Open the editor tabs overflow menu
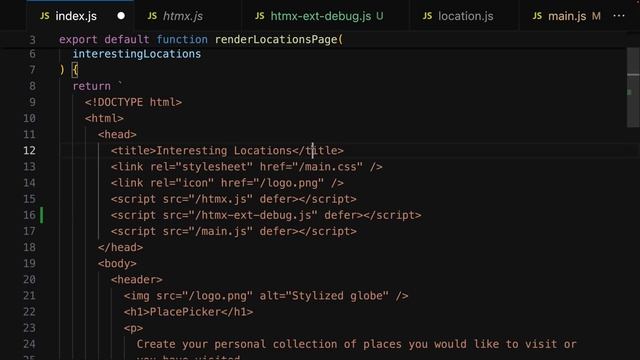The height and width of the screenshot is (360, 640). pyautogui.click(x=619, y=16)
